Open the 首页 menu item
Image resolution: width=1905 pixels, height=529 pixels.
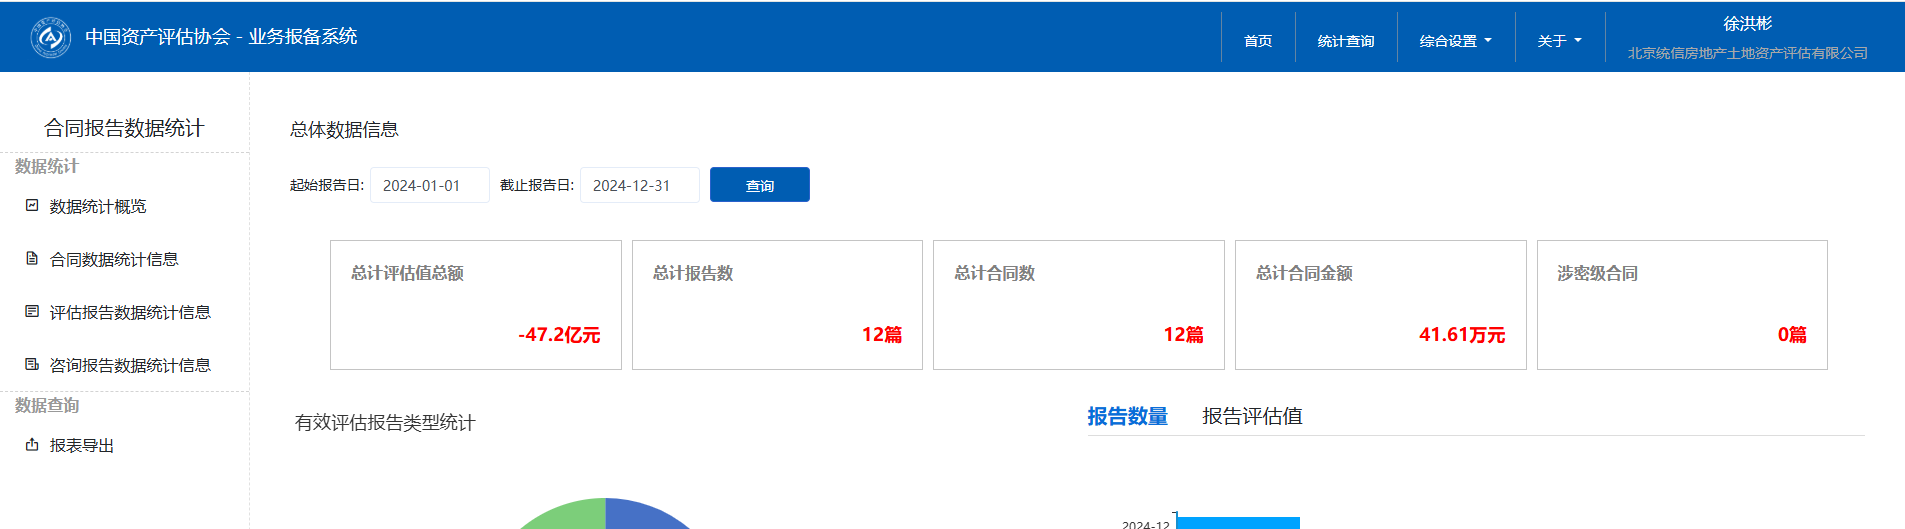[1258, 41]
